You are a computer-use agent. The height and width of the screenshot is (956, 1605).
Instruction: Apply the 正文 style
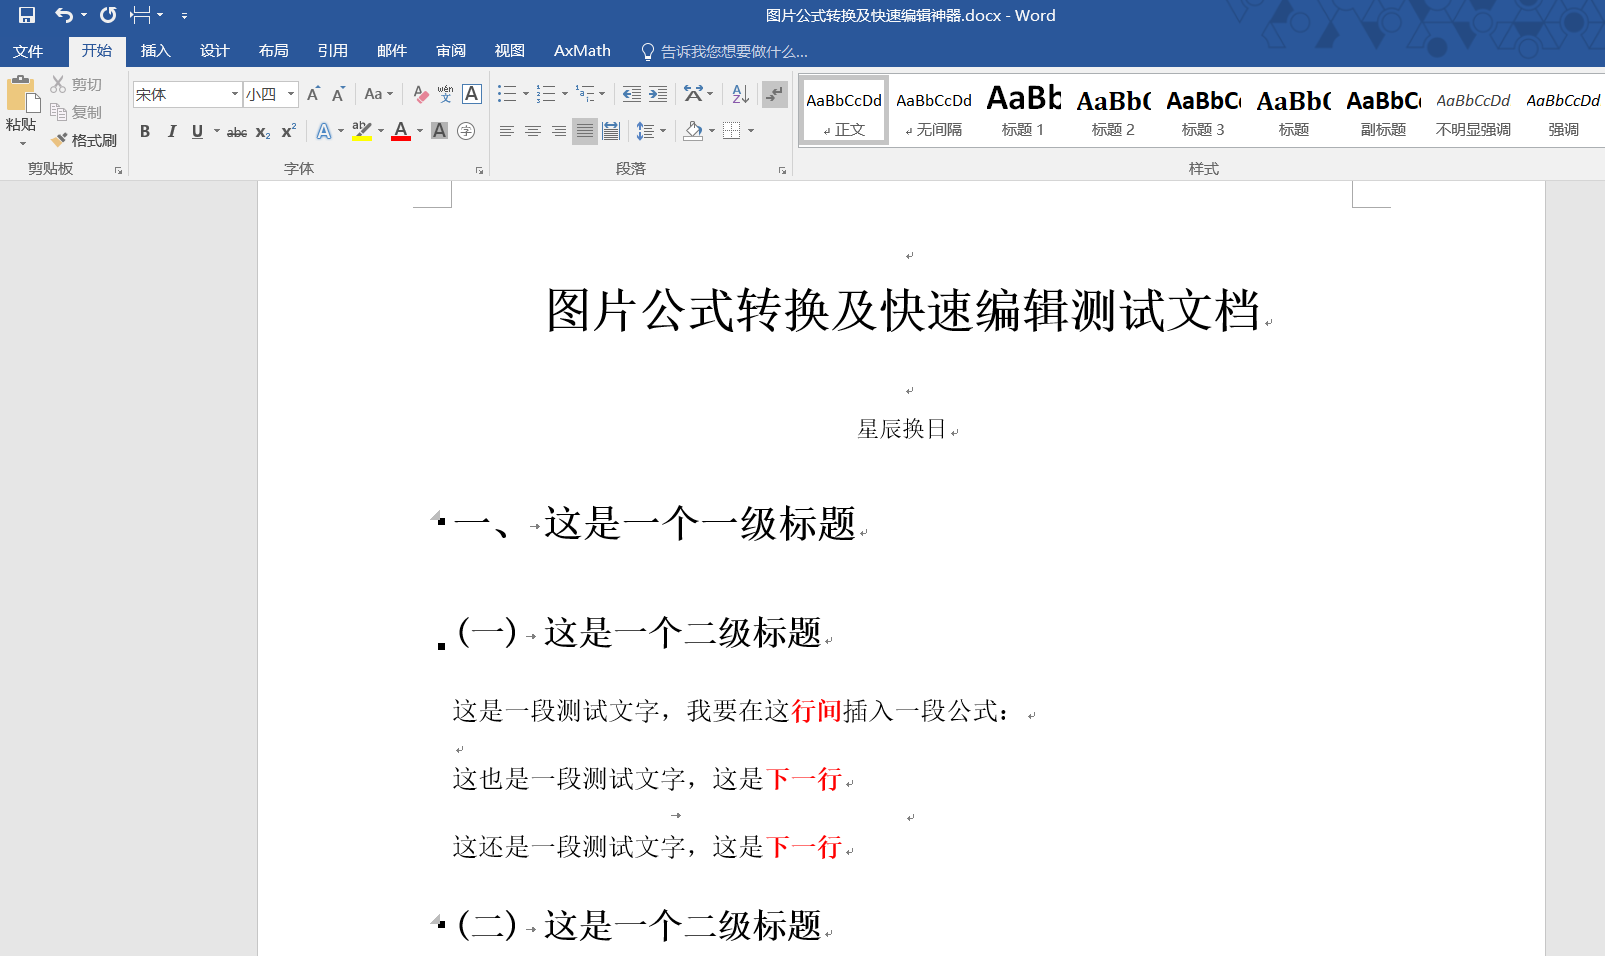pos(844,110)
